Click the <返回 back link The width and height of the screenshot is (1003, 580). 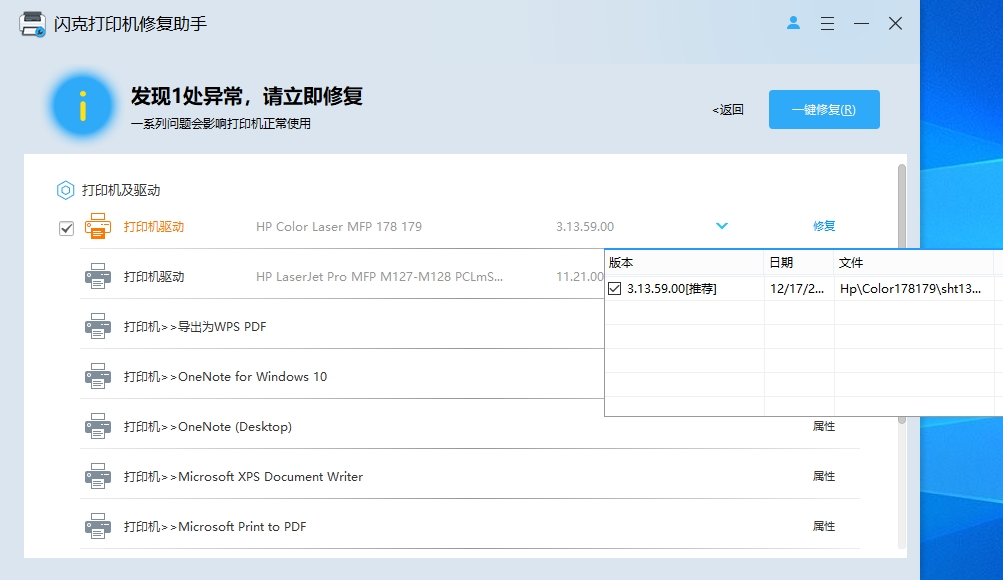point(728,110)
